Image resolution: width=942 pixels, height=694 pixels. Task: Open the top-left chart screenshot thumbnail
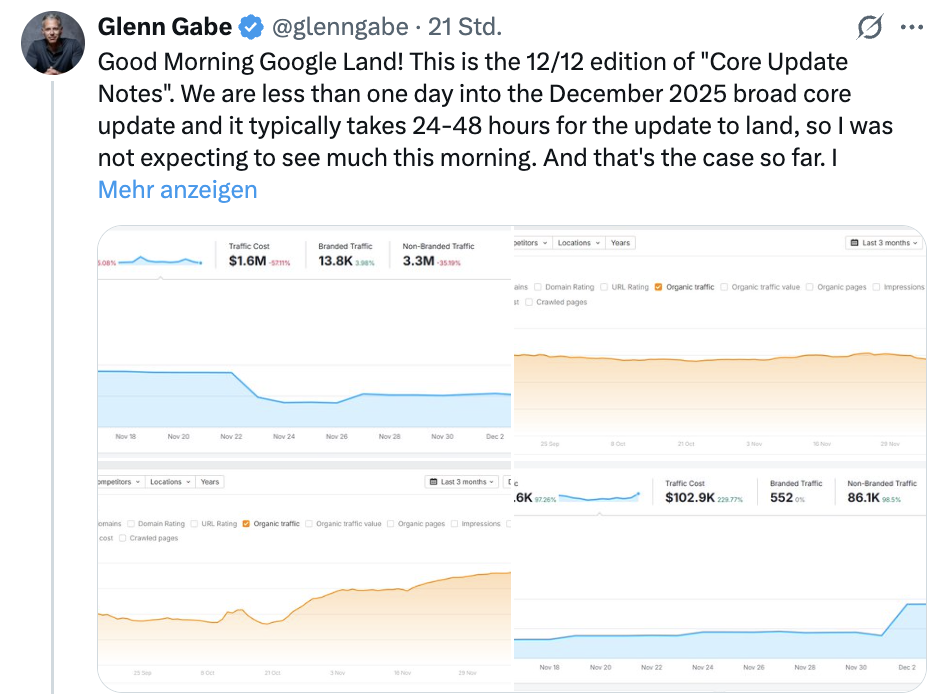300,340
